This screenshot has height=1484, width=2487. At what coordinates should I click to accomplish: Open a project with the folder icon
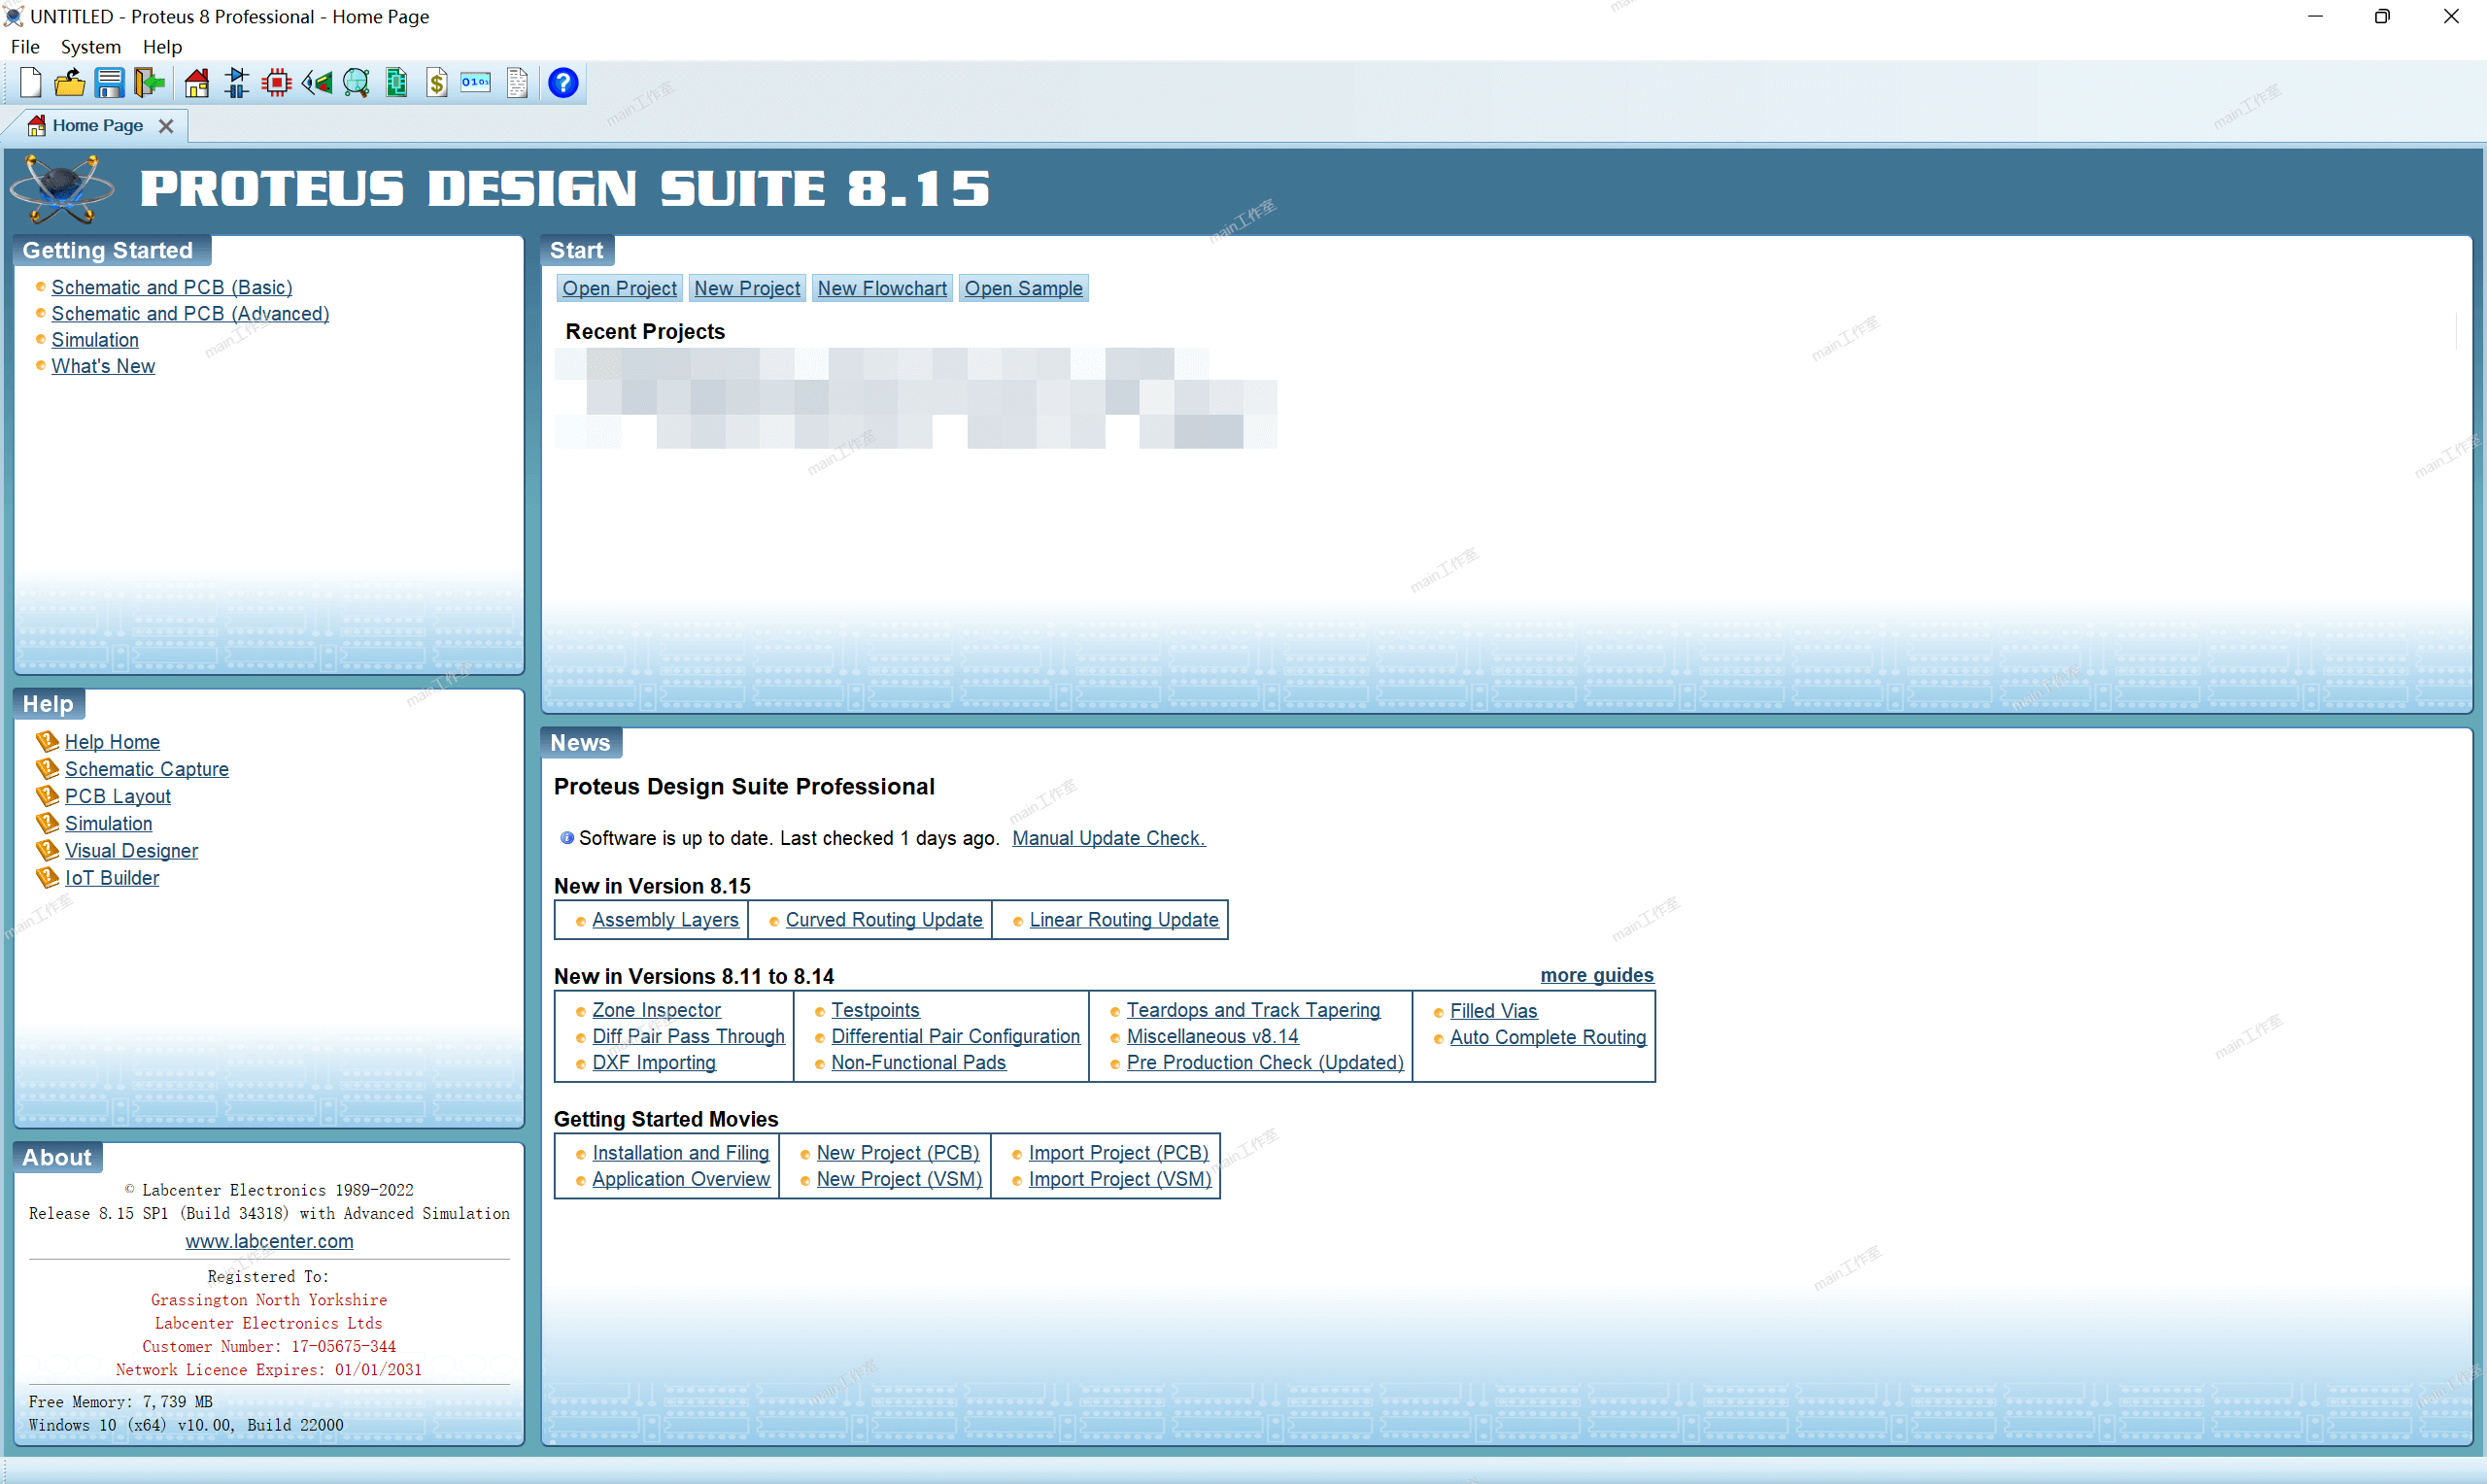click(69, 83)
